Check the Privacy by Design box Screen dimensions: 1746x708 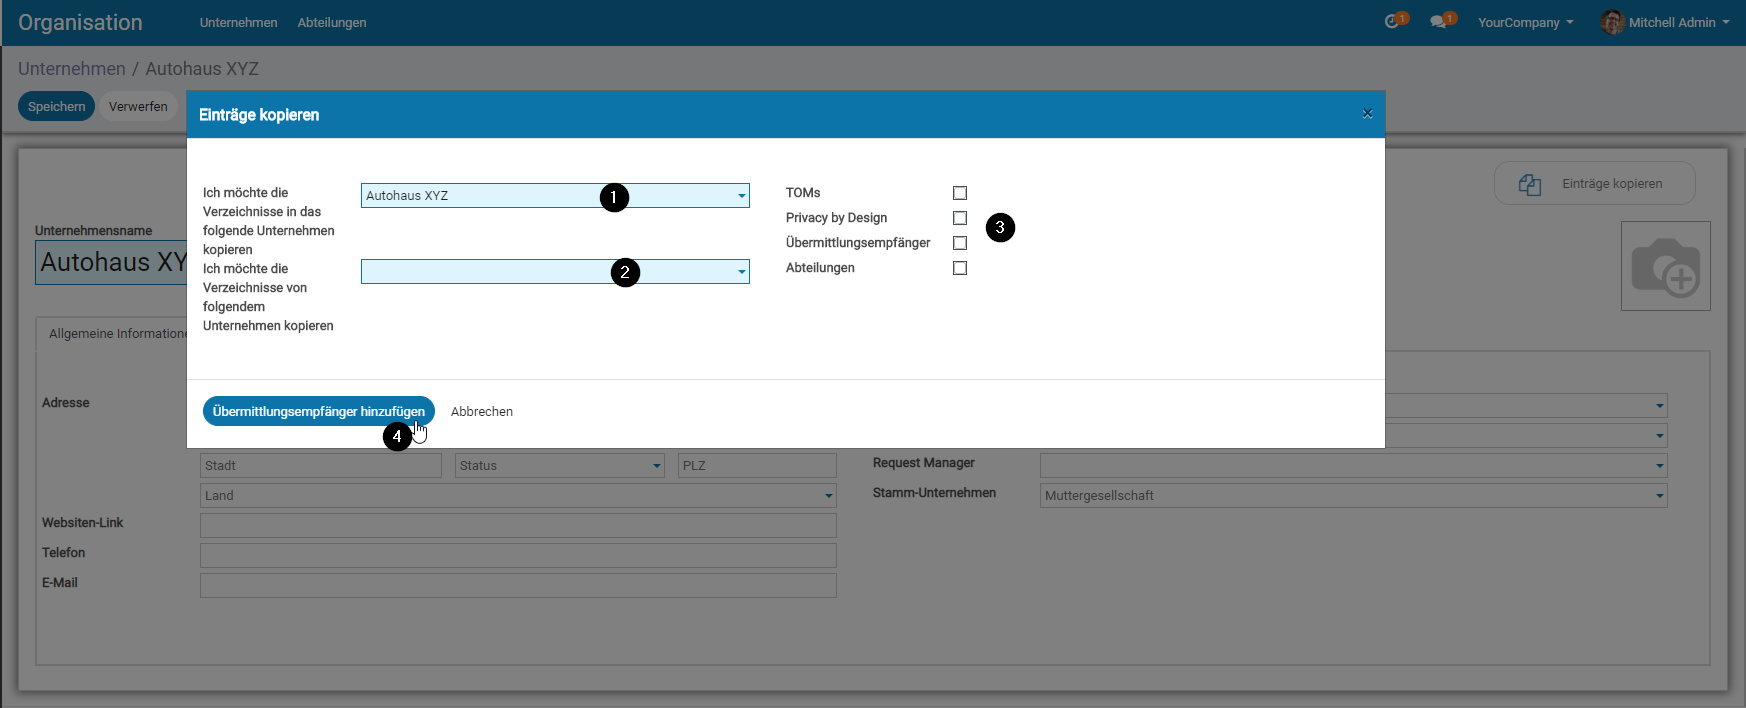[x=960, y=218]
